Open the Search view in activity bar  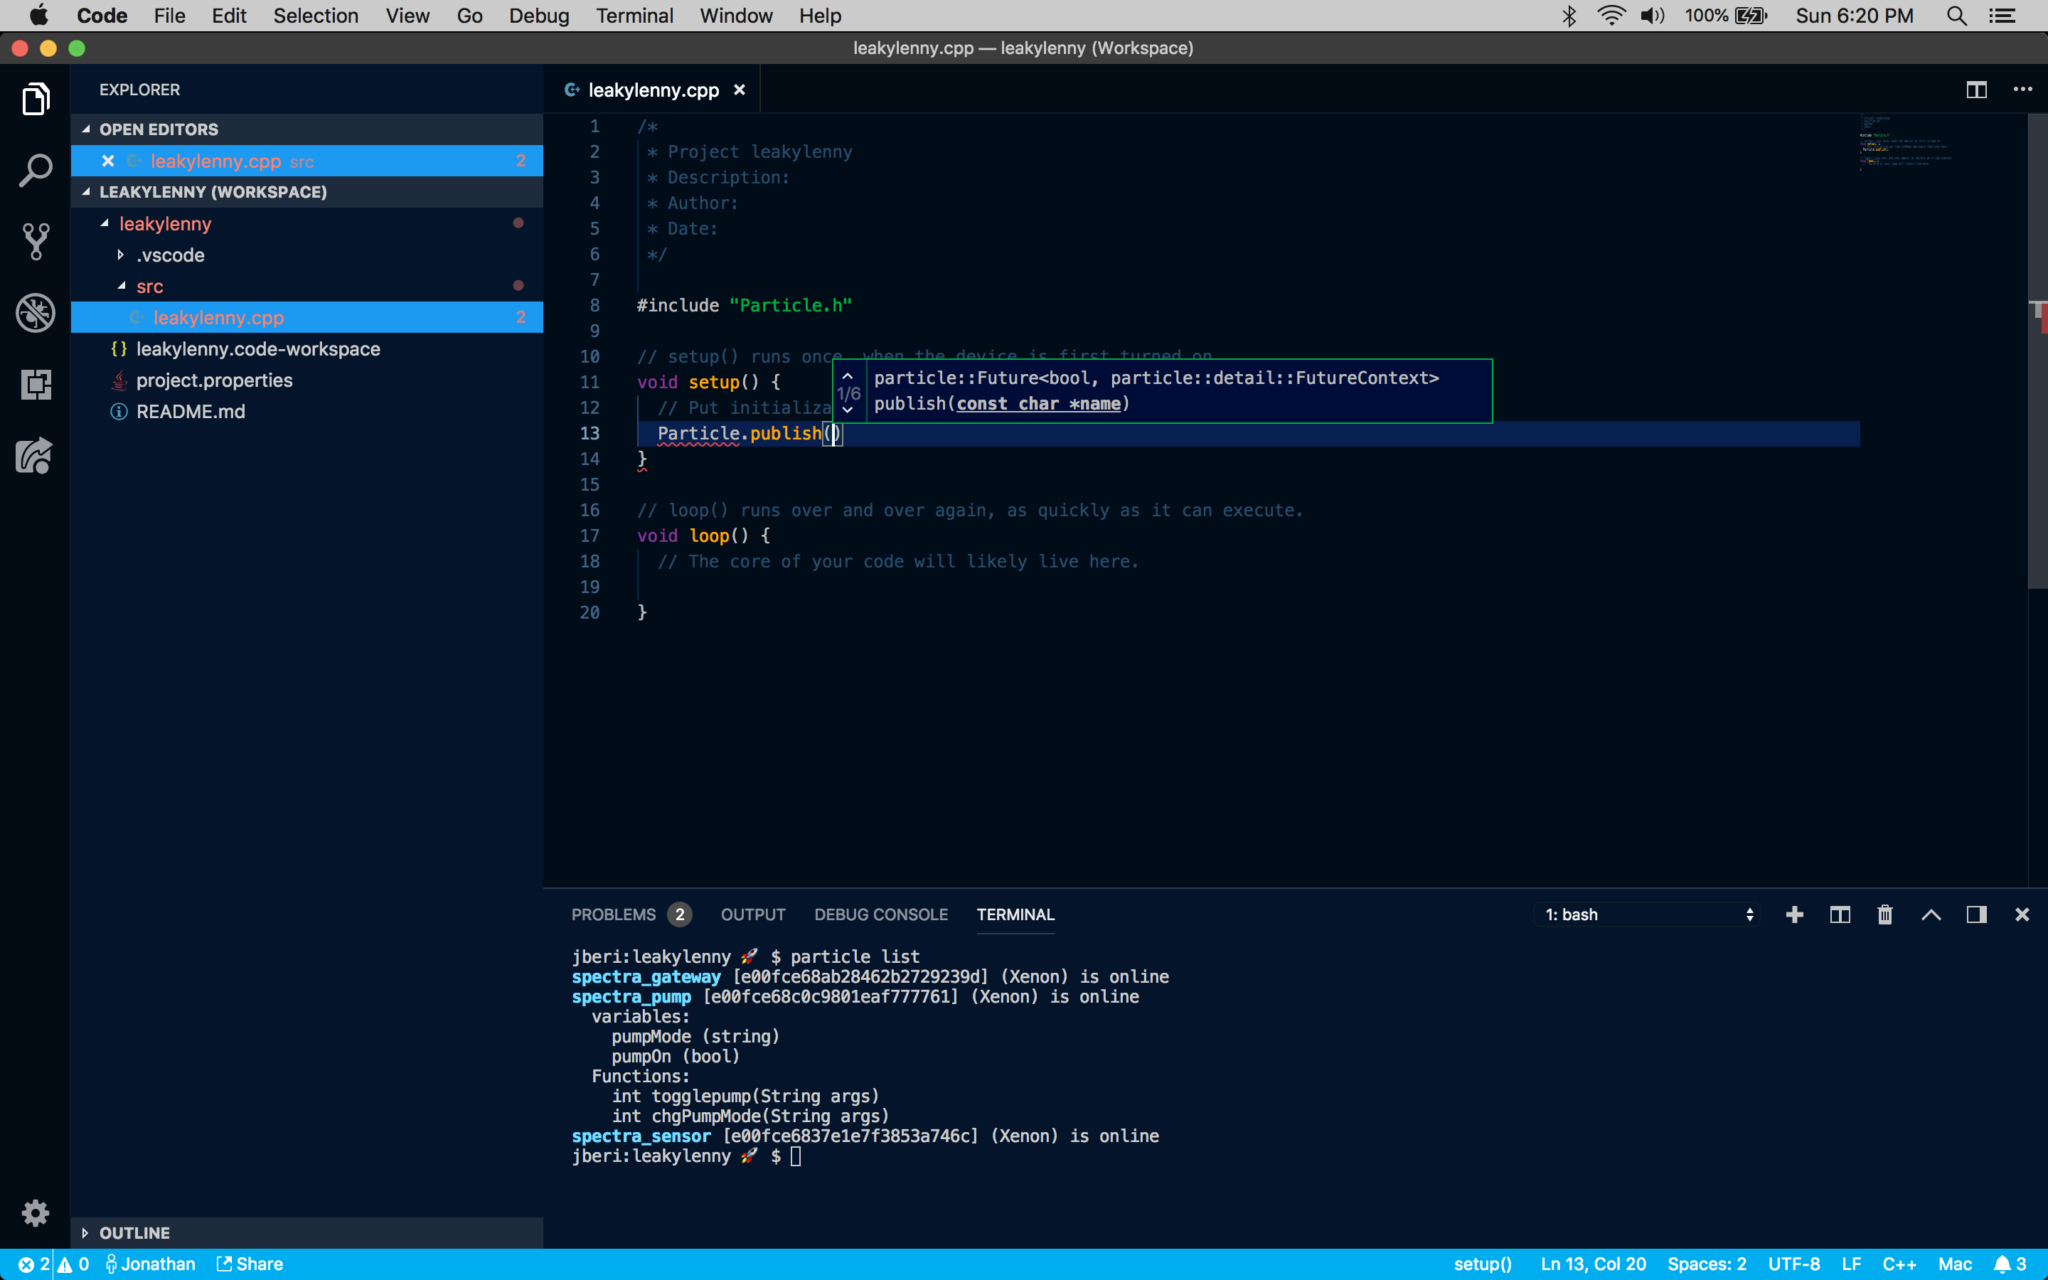(35, 171)
